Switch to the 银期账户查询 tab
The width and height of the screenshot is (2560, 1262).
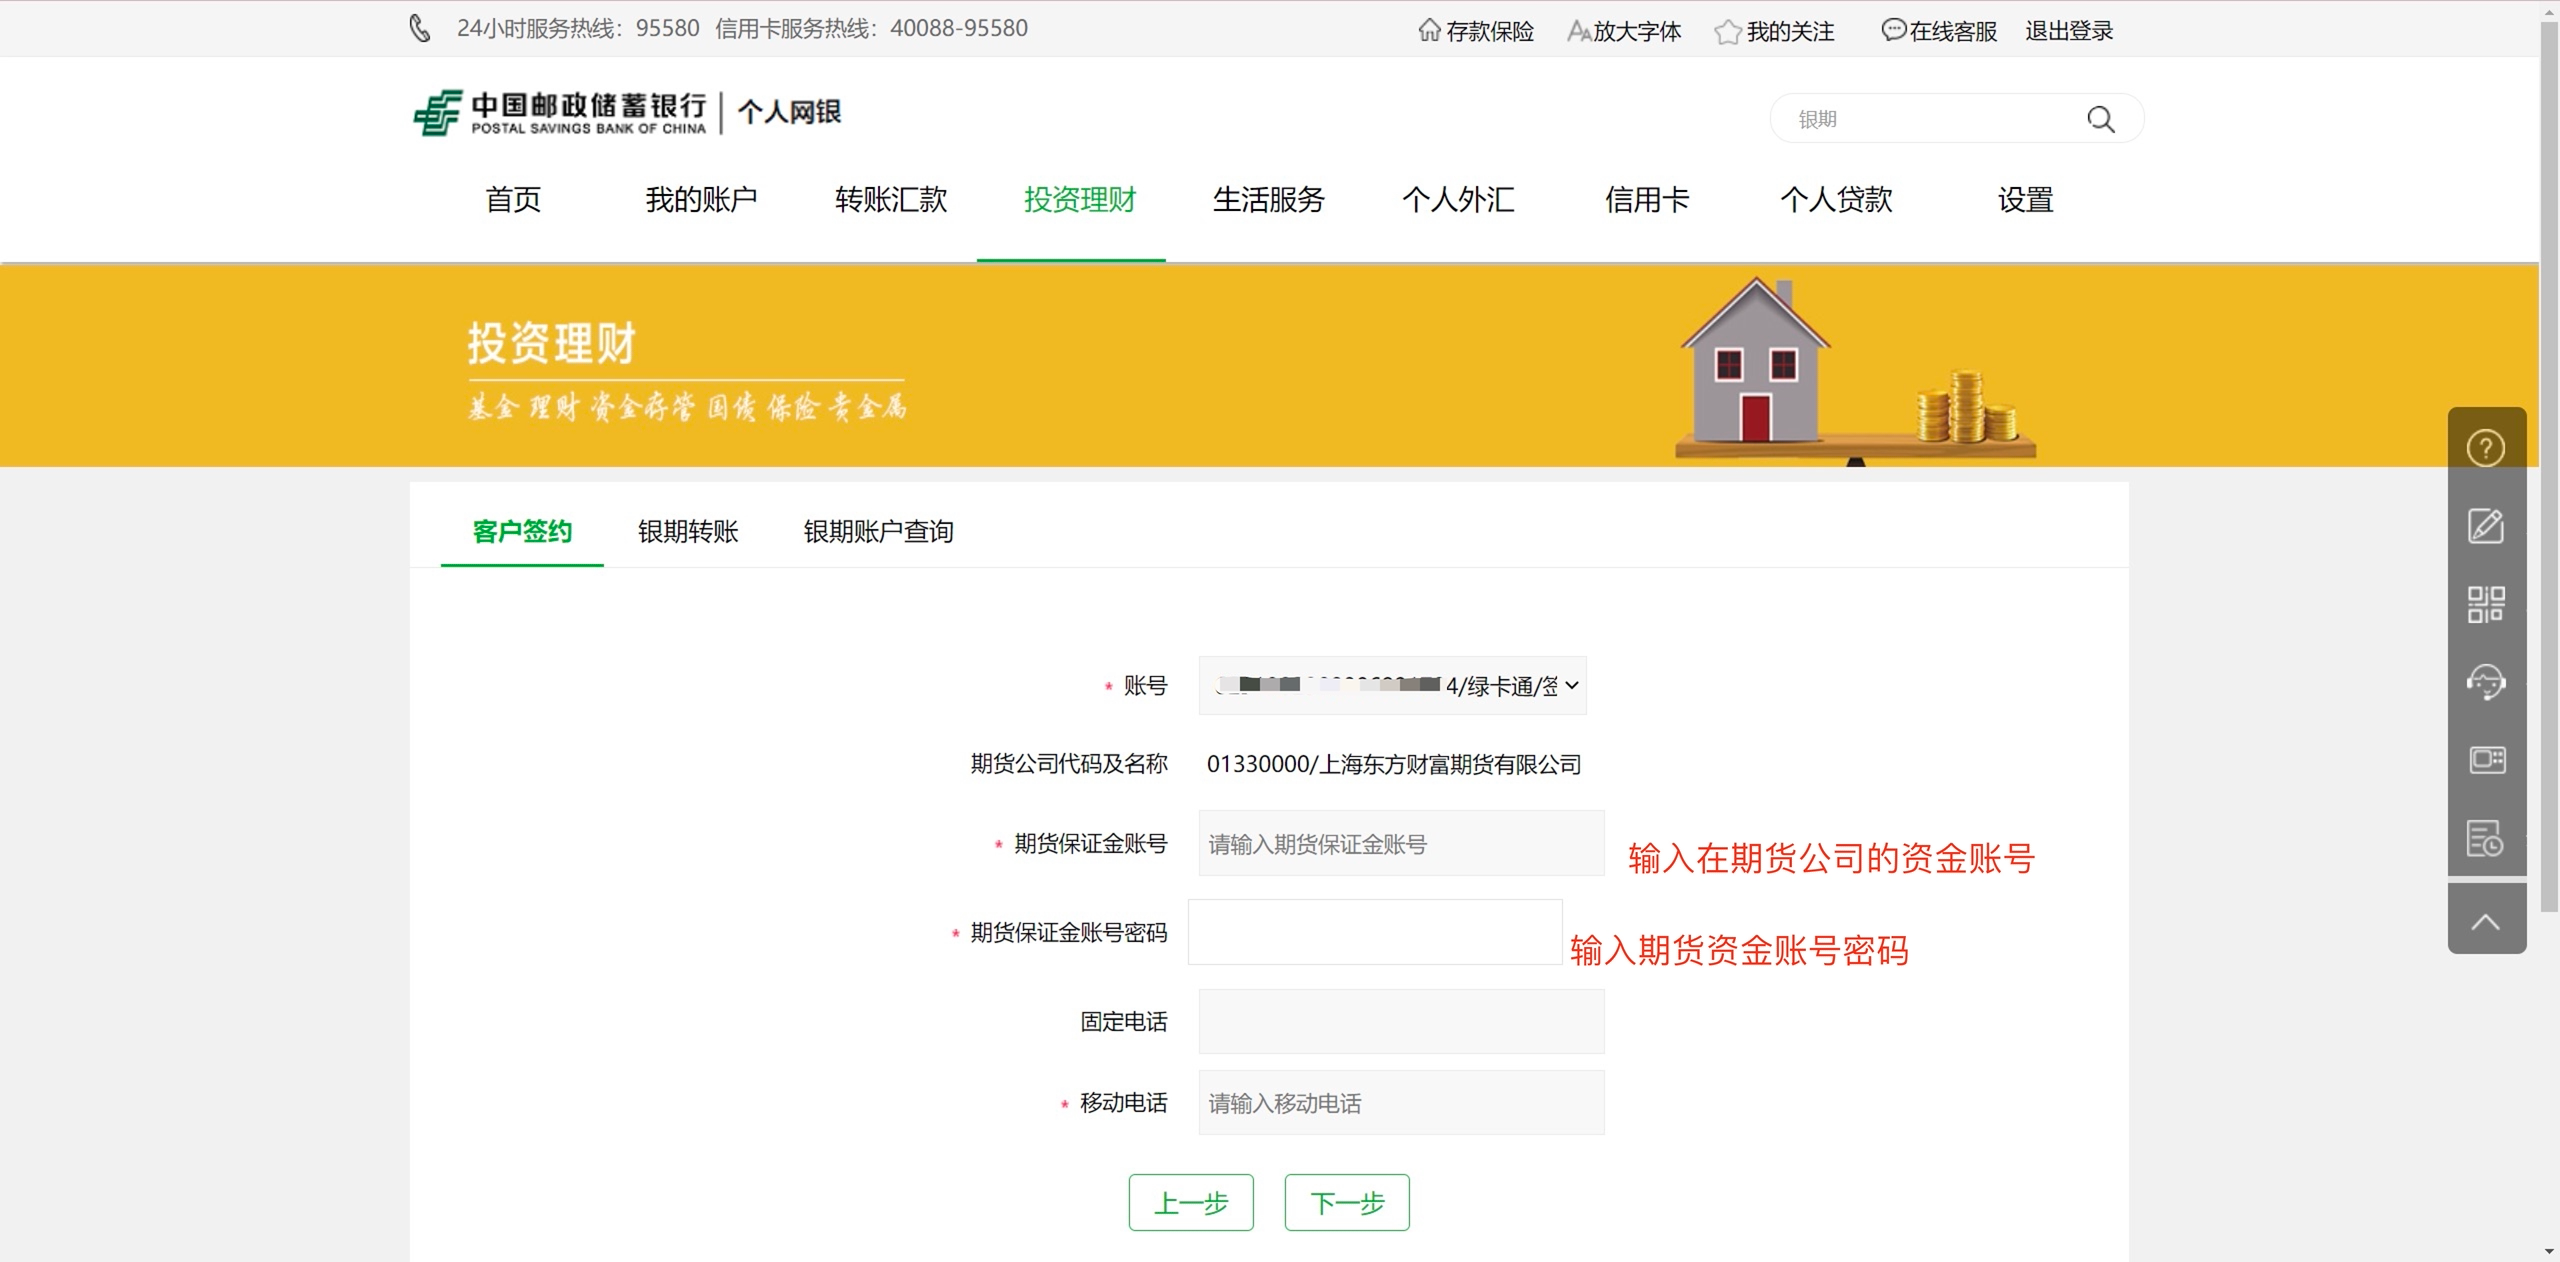878,532
